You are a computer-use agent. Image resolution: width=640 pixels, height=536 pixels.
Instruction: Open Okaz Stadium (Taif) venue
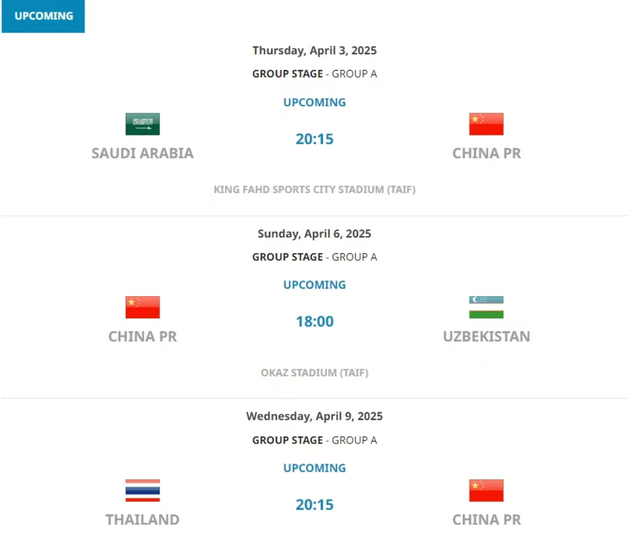[314, 373]
